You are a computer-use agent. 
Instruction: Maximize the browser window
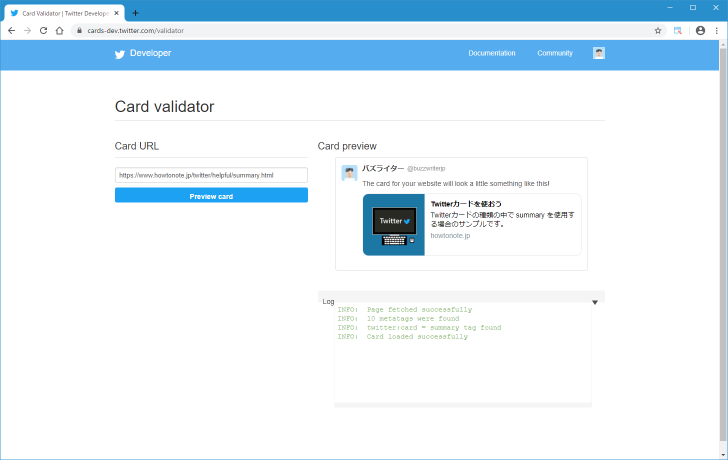pyautogui.click(x=693, y=7)
